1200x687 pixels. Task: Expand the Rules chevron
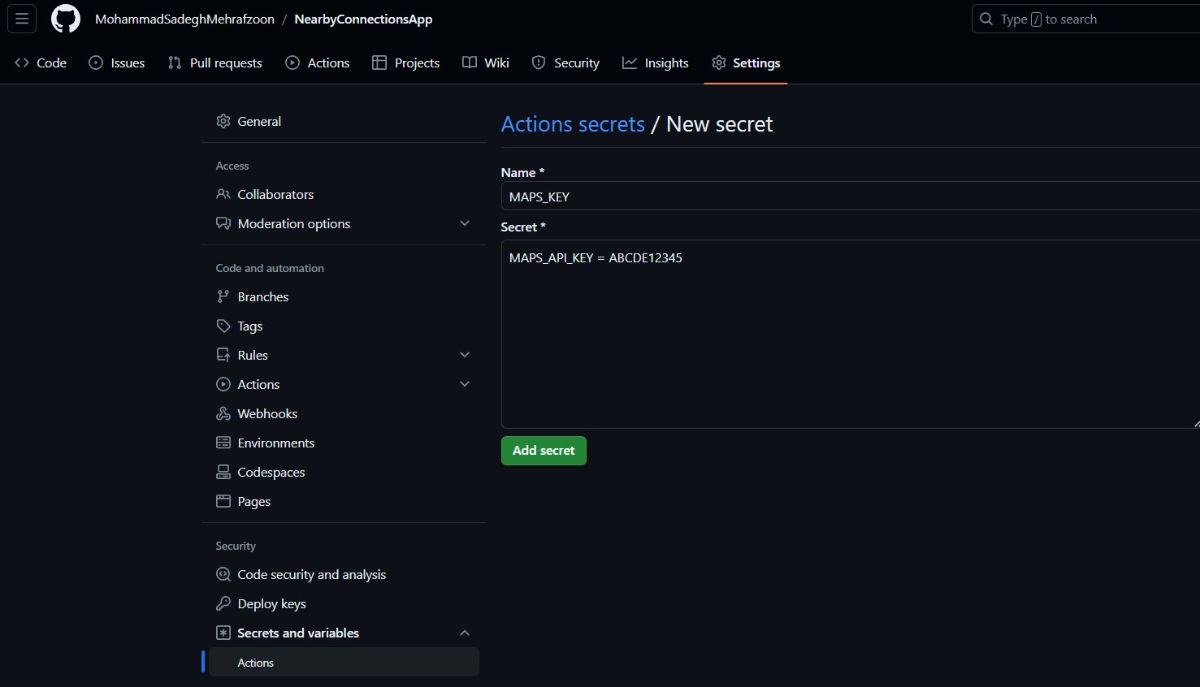click(464, 355)
